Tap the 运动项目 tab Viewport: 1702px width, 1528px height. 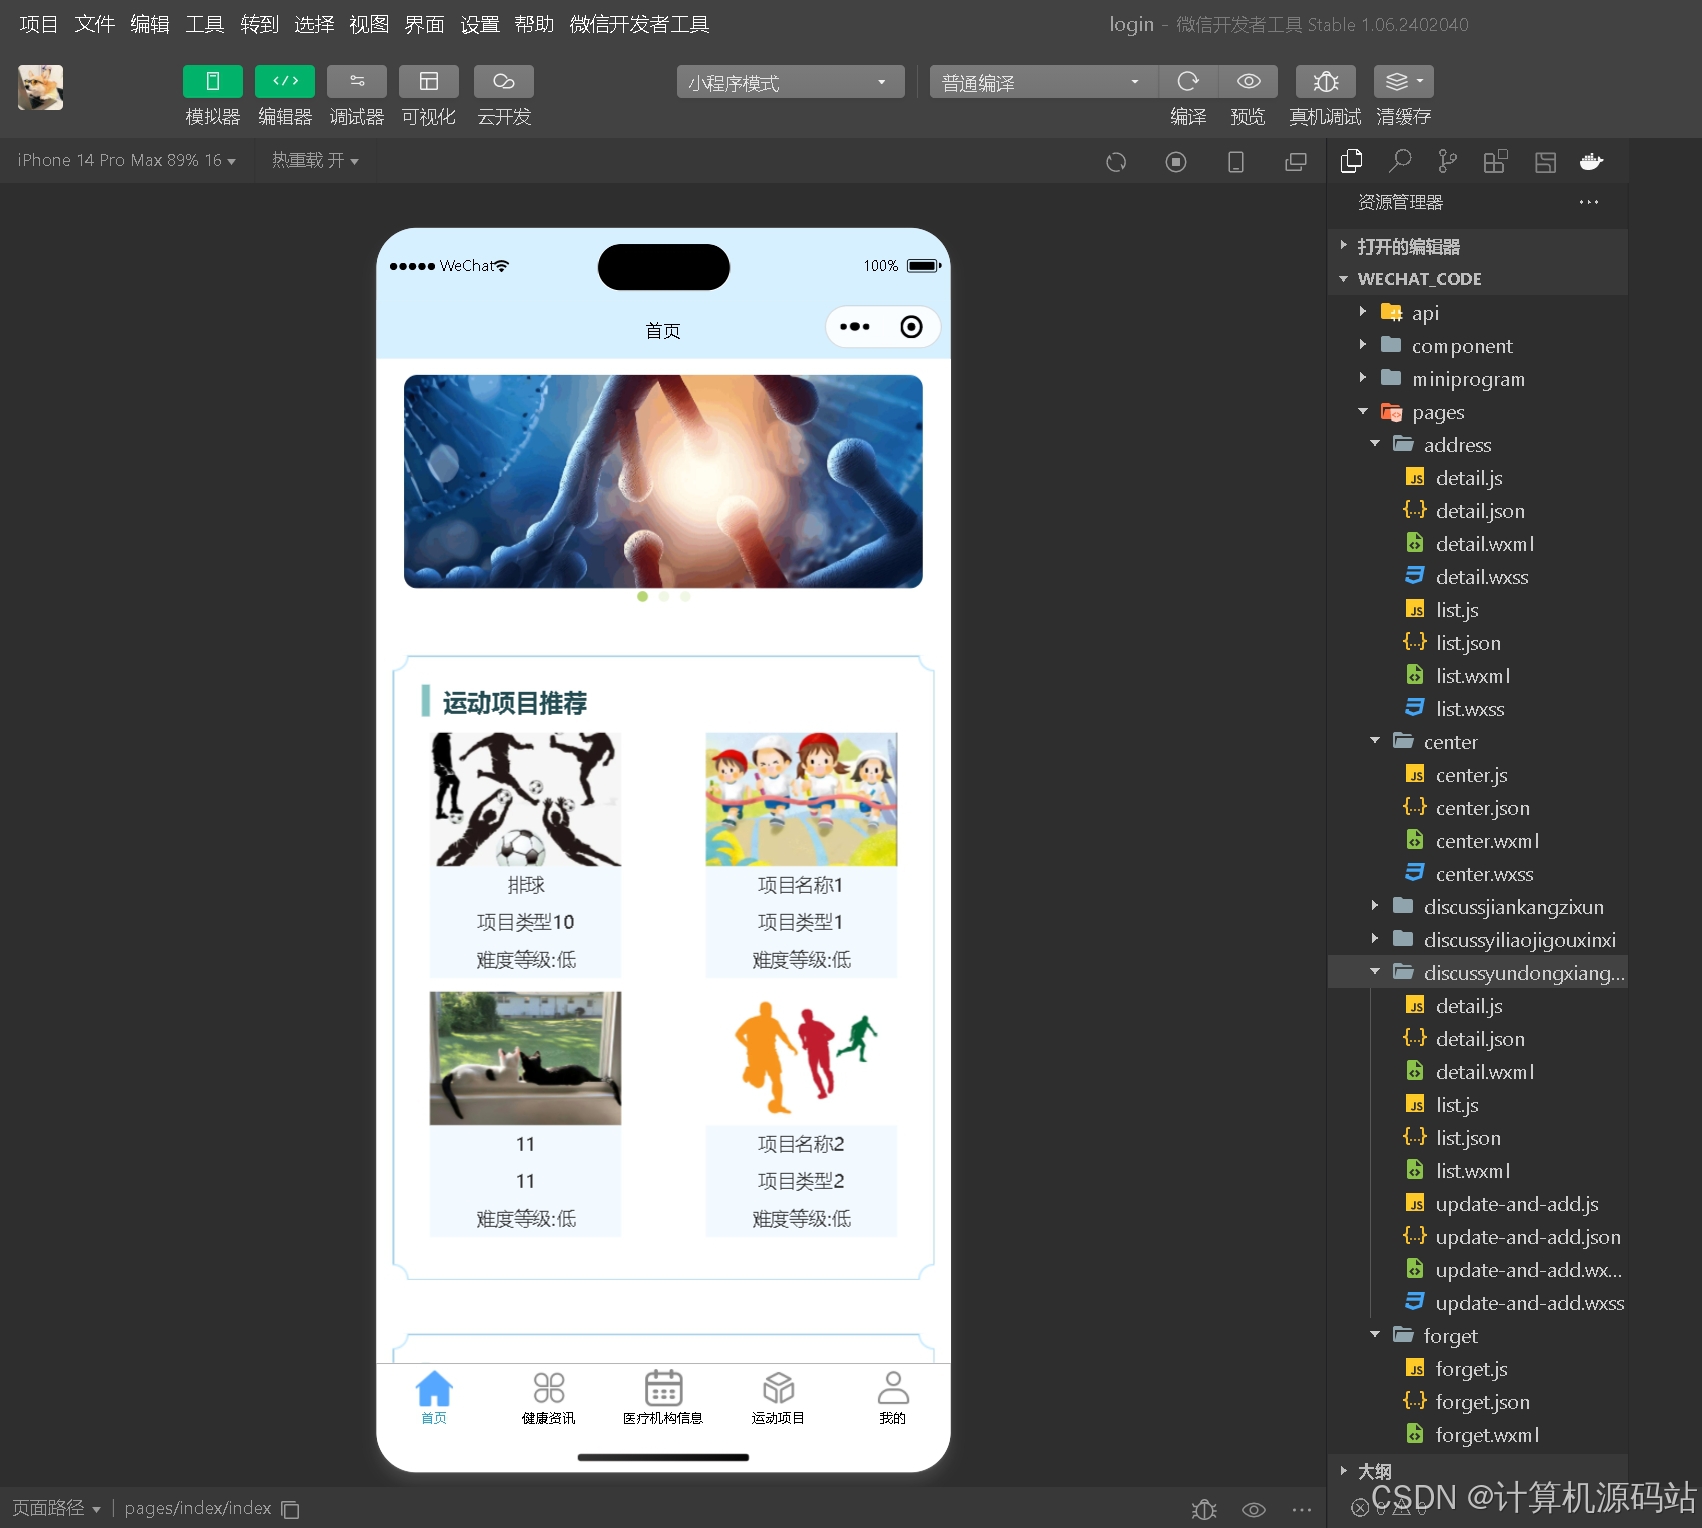[x=778, y=1398]
